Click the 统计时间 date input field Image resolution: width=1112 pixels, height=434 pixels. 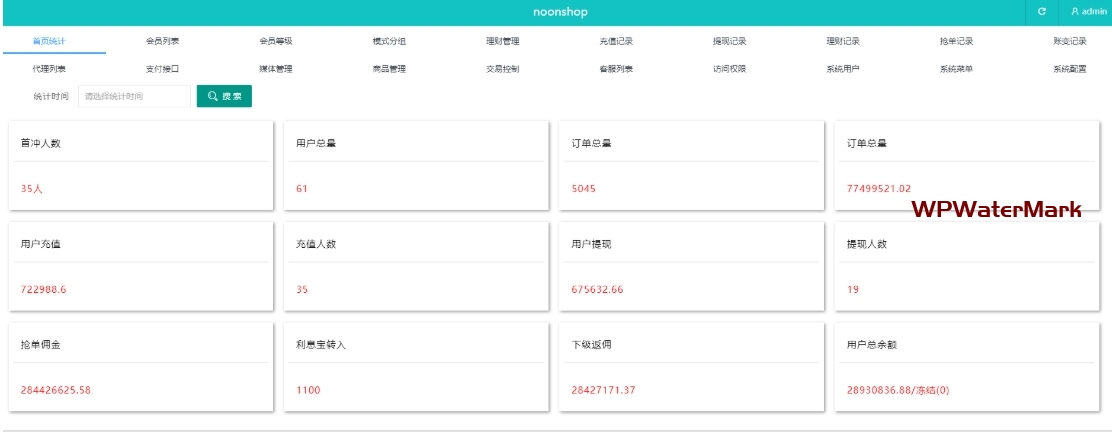[x=134, y=96]
